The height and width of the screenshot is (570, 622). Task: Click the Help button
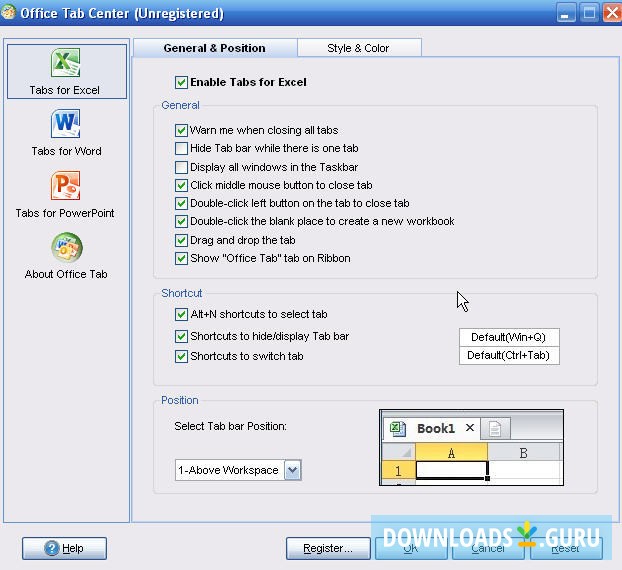pos(64,549)
